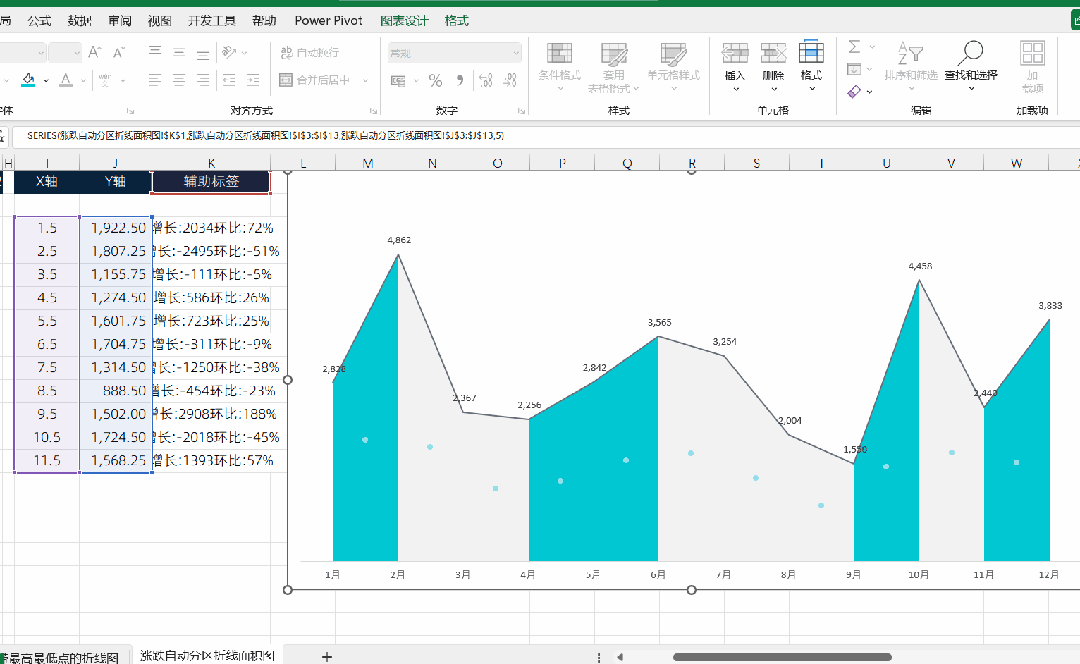Open the font size dropdown
Image resolution: width=1080 pixels, height=664 pixels.
[x=76, y=52]
